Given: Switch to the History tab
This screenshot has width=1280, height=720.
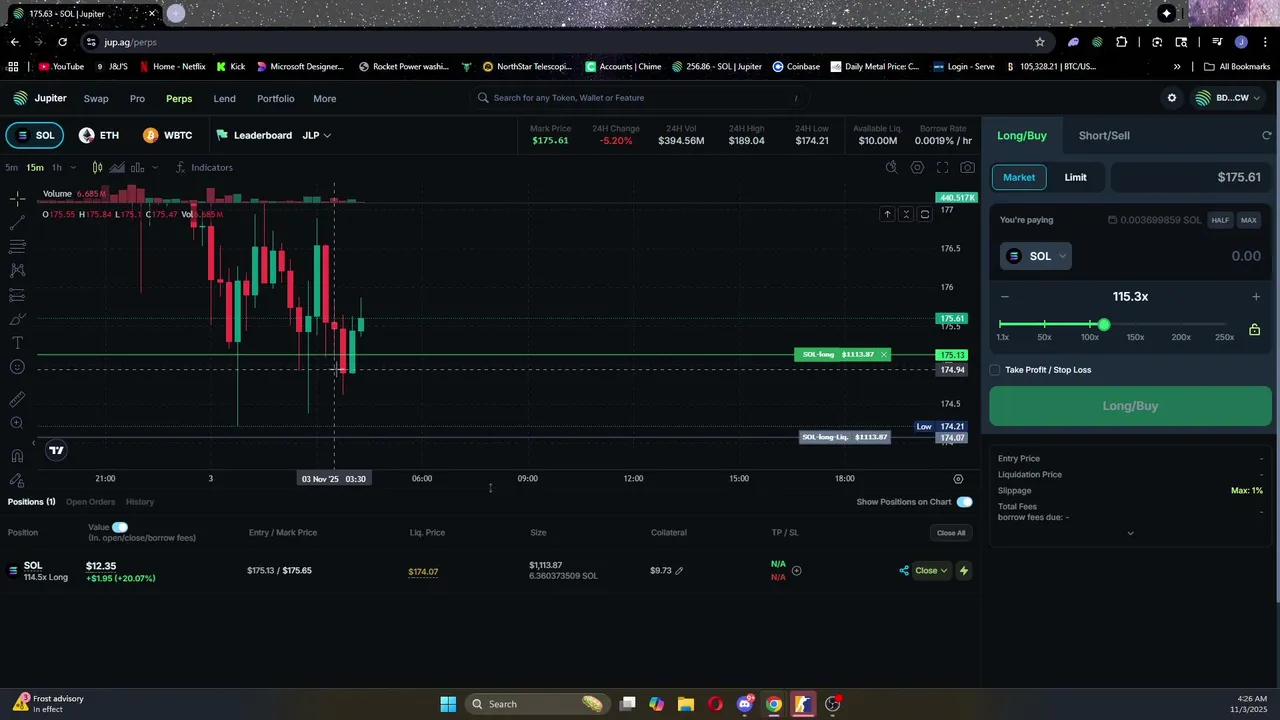Looking at the screenshot, I should click(x=140, y=502).
